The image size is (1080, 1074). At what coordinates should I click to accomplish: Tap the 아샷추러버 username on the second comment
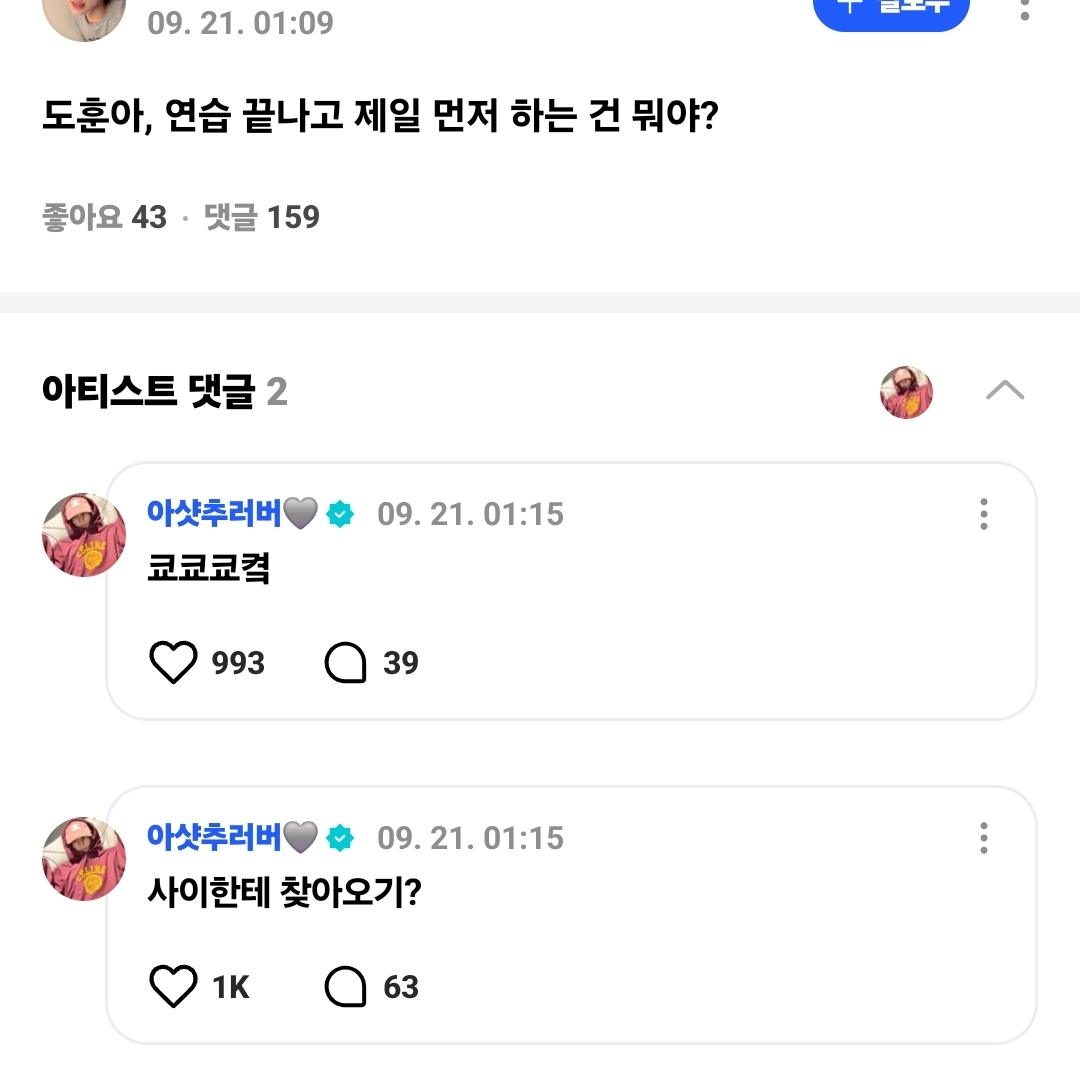[215, 838]
